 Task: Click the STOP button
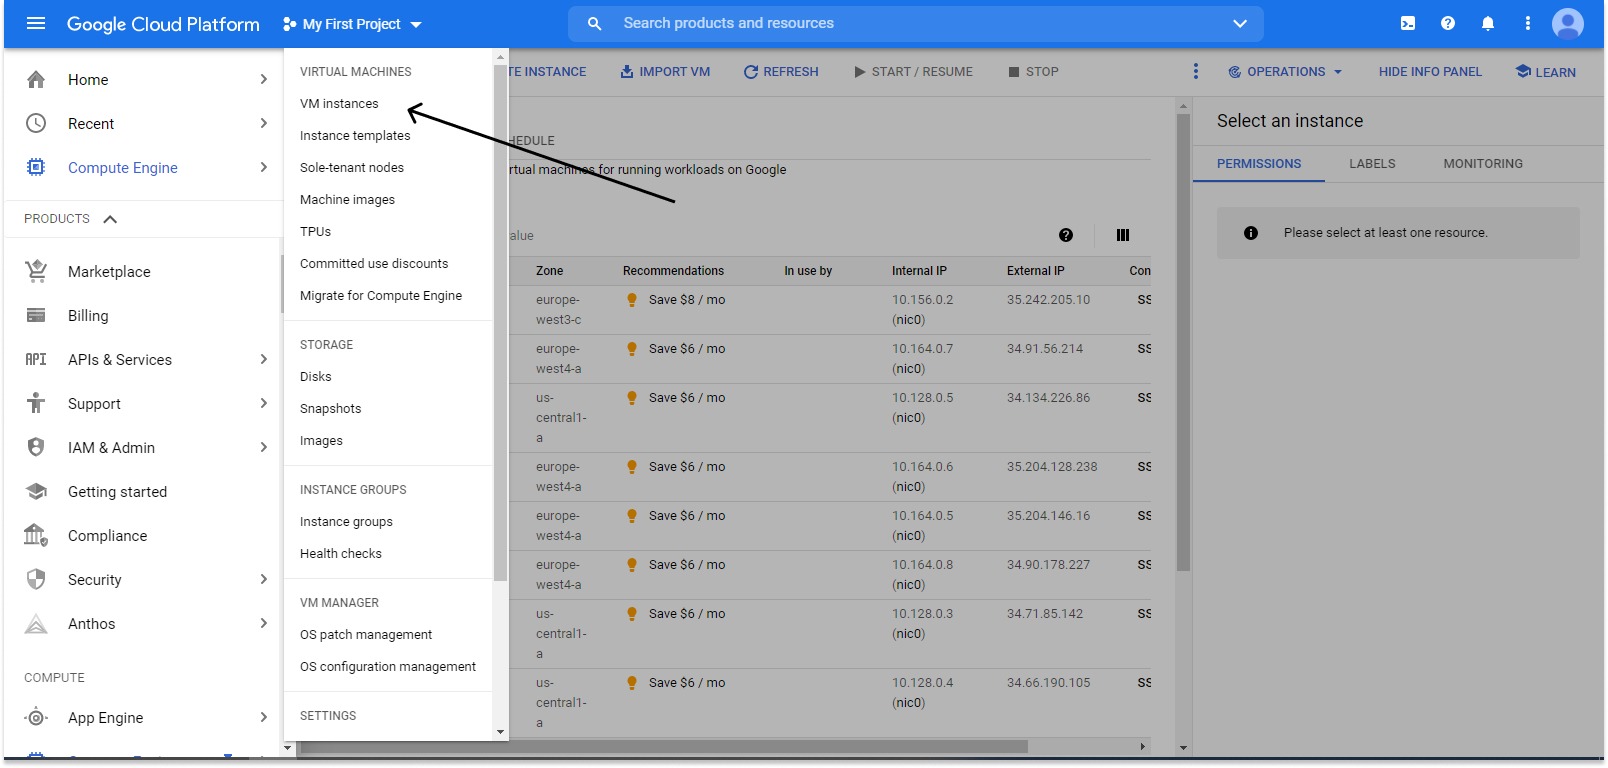pos(1033,72)
